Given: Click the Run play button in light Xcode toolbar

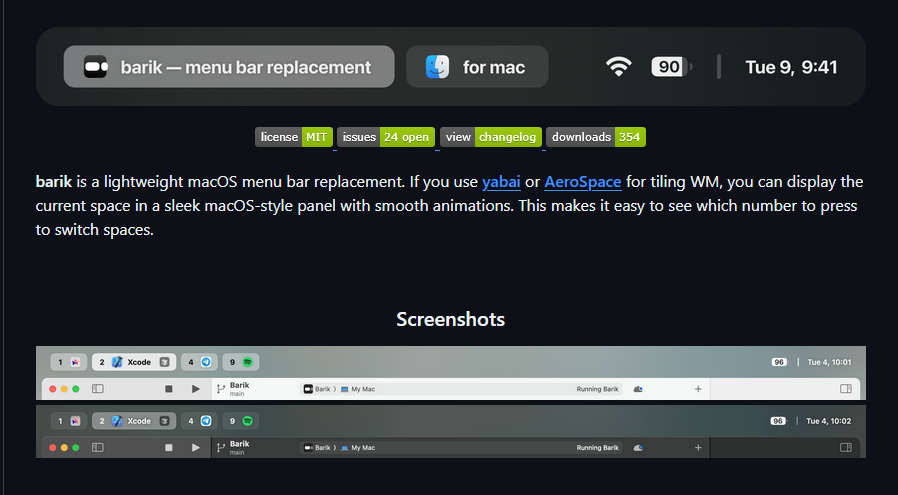Looking at the screenshot, I should click(195, 389).
